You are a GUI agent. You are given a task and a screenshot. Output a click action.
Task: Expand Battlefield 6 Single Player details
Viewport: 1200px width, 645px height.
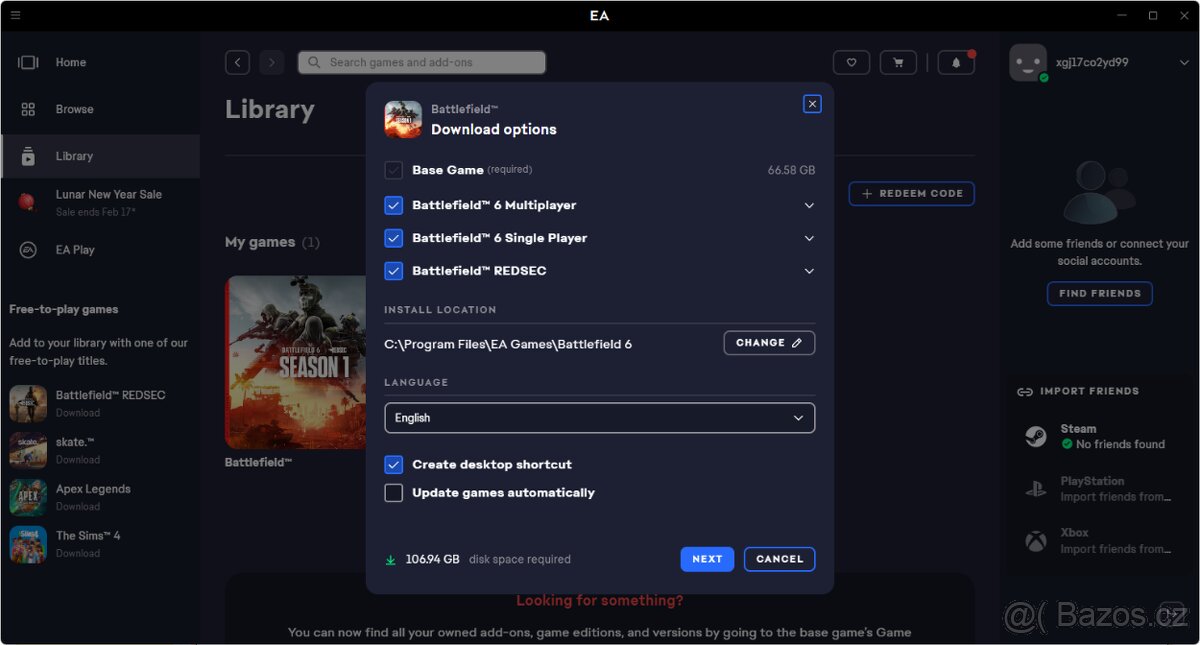coord(809,238)
